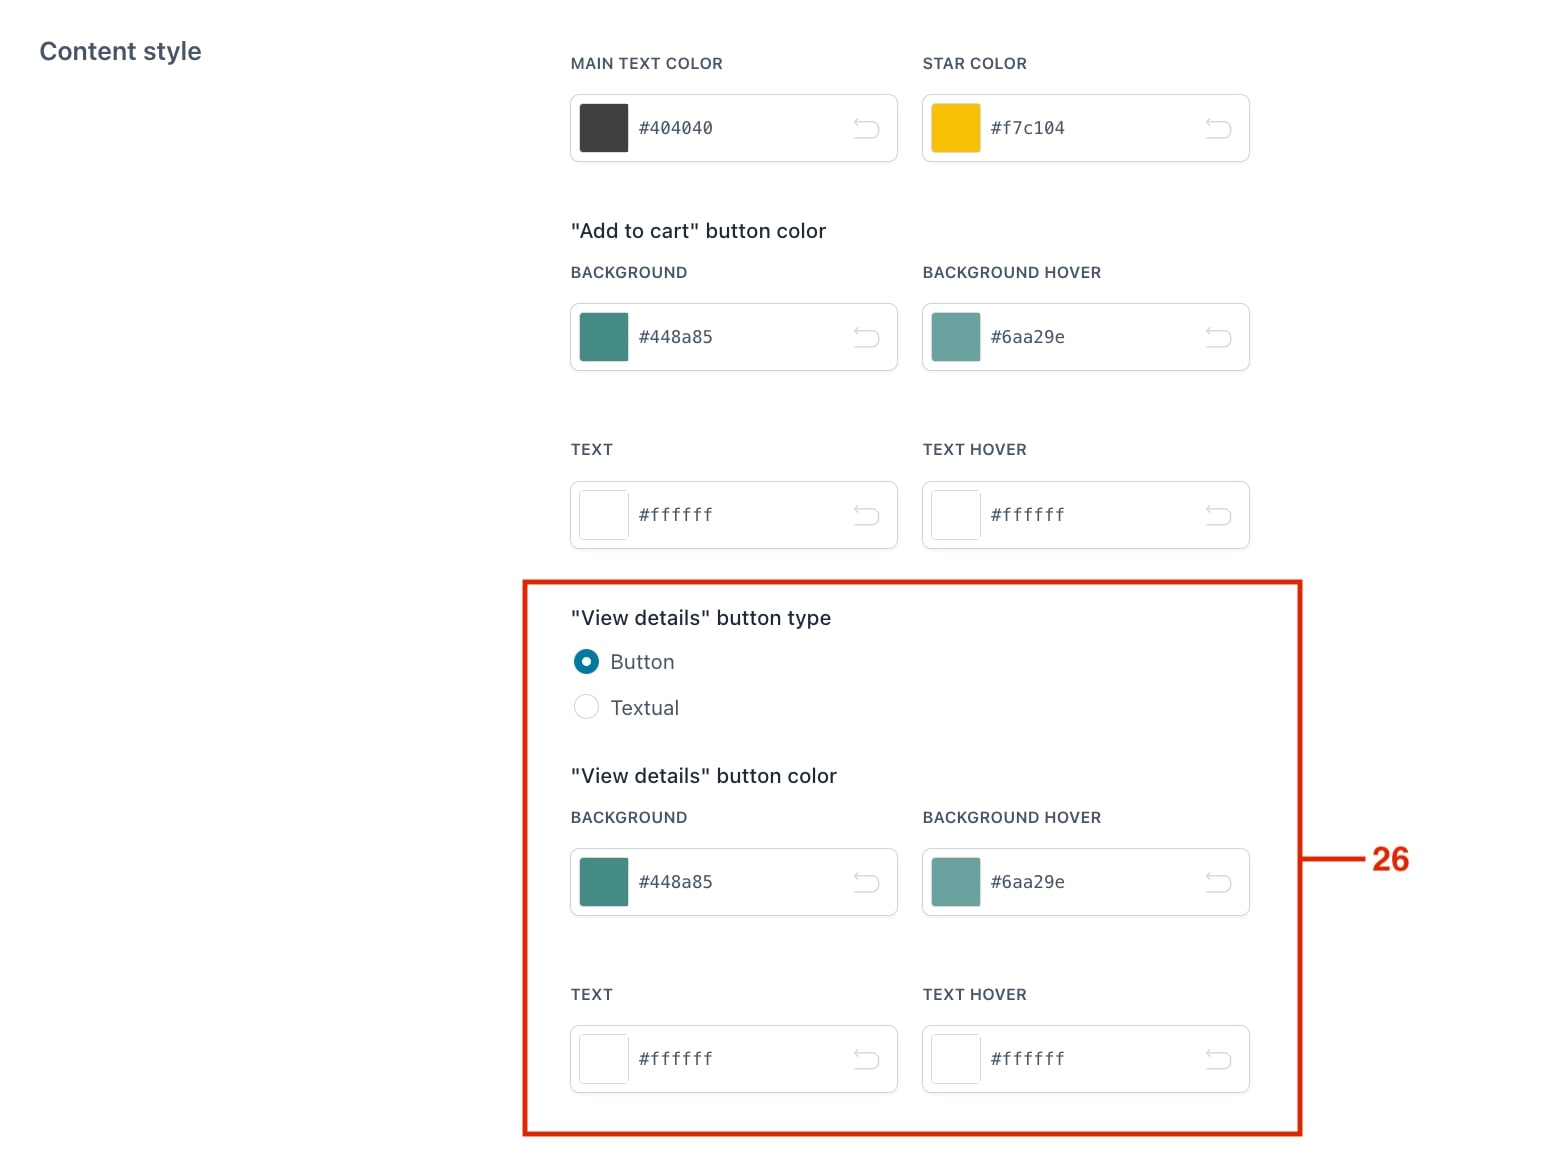Click the Content style section heading
The height and width of the screenshot is (1174, 1546).
tap(120, 52)
